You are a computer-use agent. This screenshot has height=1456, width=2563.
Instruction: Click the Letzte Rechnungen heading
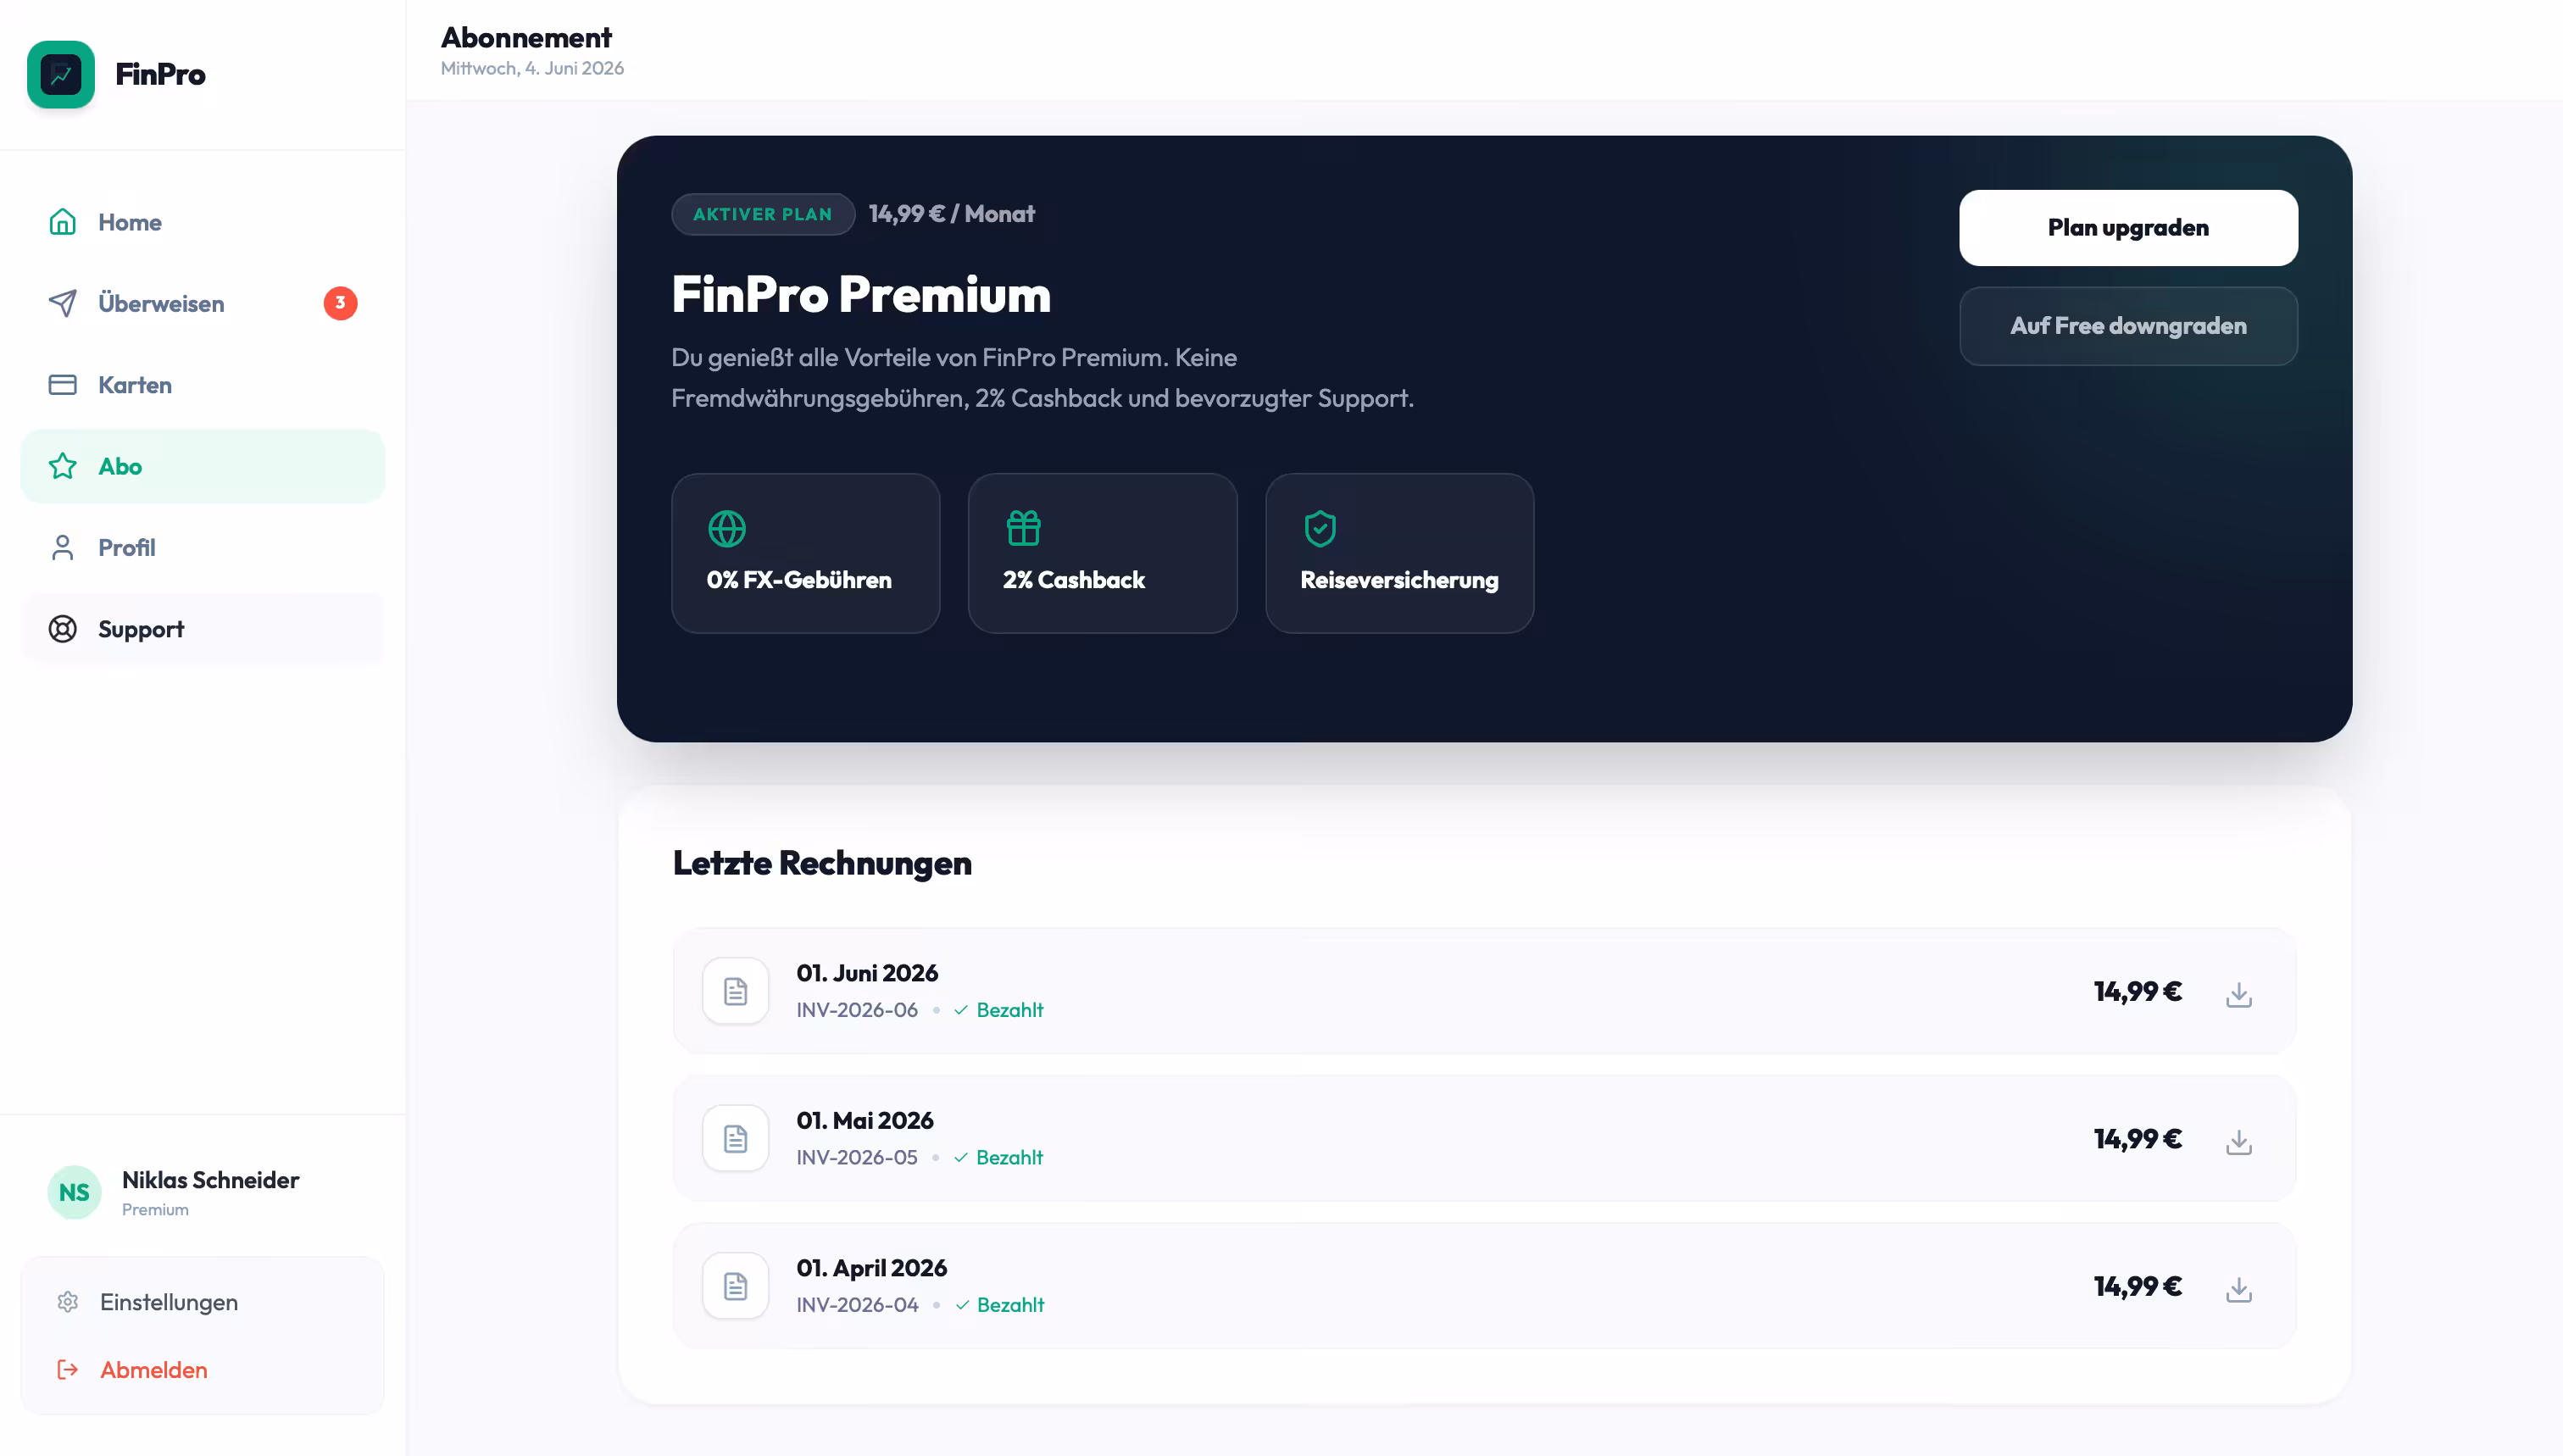[822, 863]
